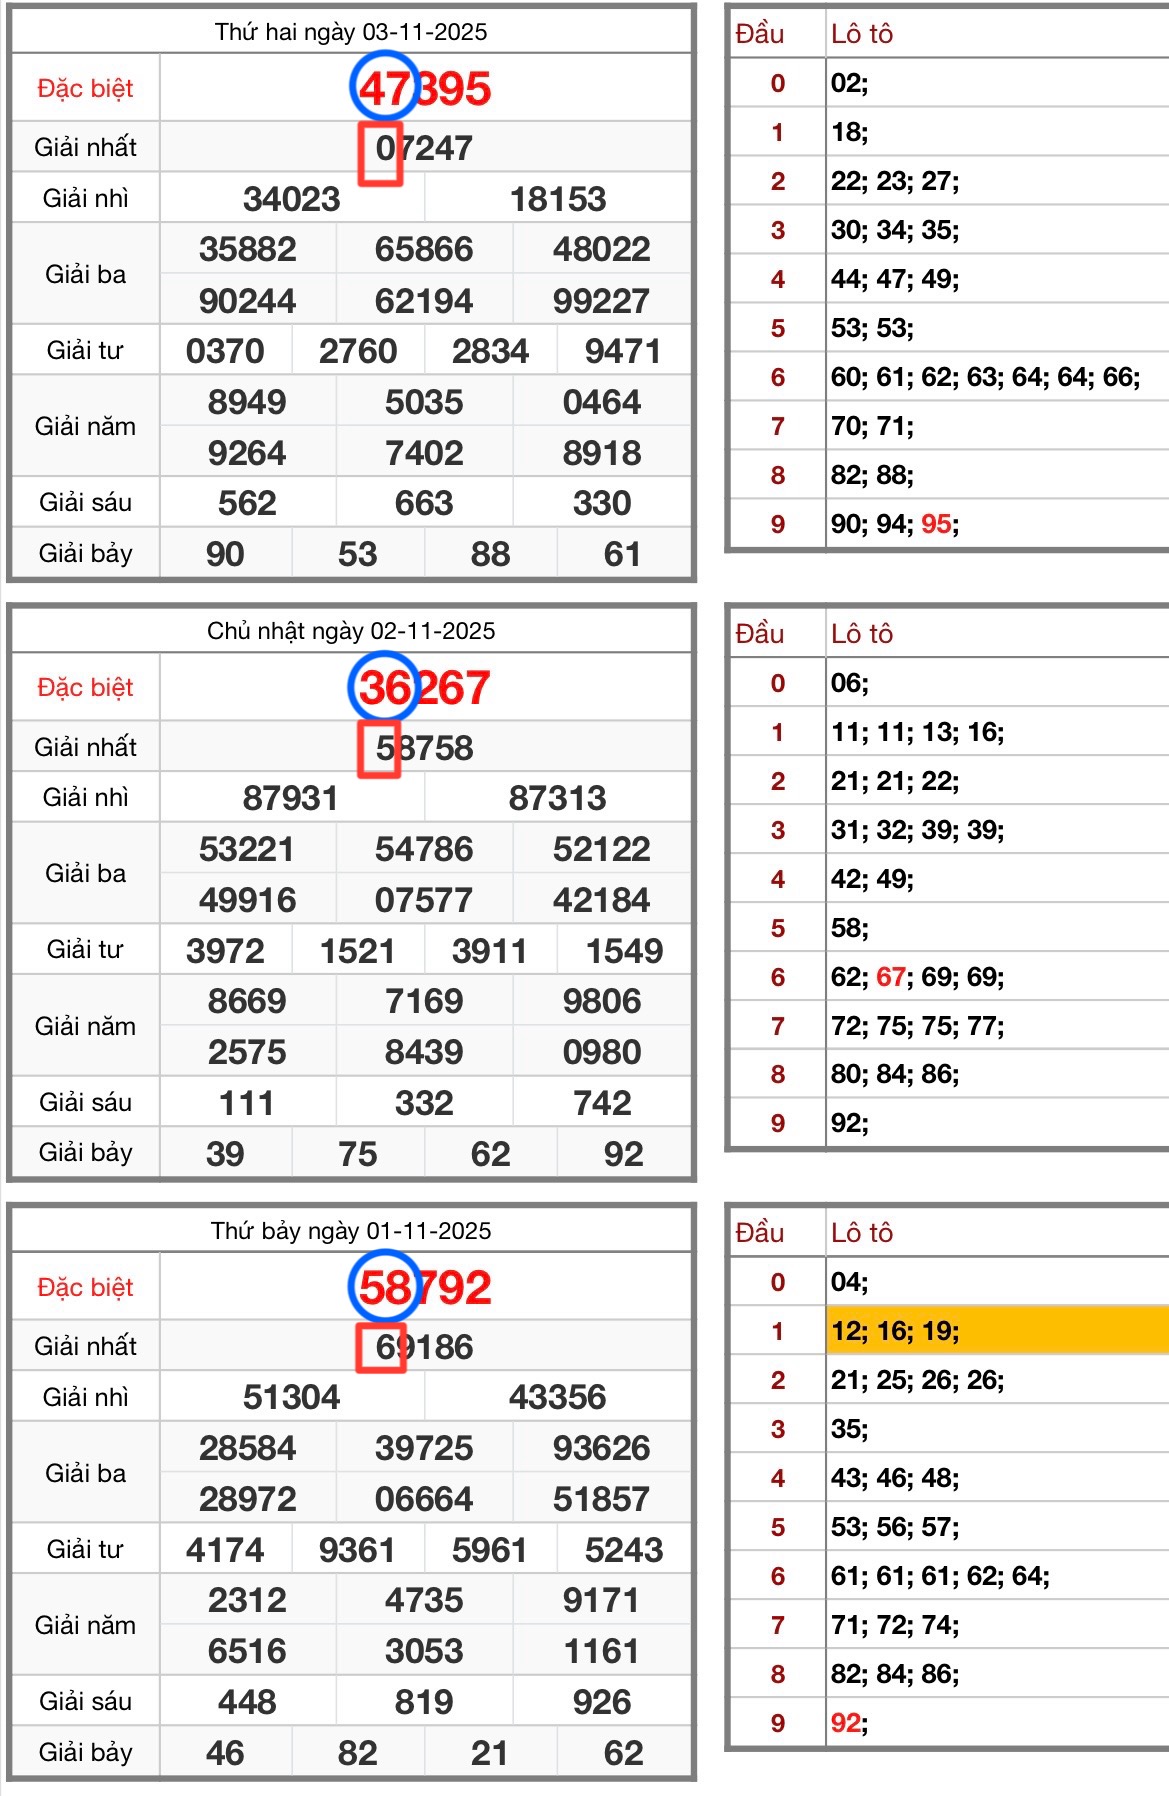Click the blue-circled 58 in special prize 58792
This screenshot has height=1796, width=1169.
click(384, 1287)
